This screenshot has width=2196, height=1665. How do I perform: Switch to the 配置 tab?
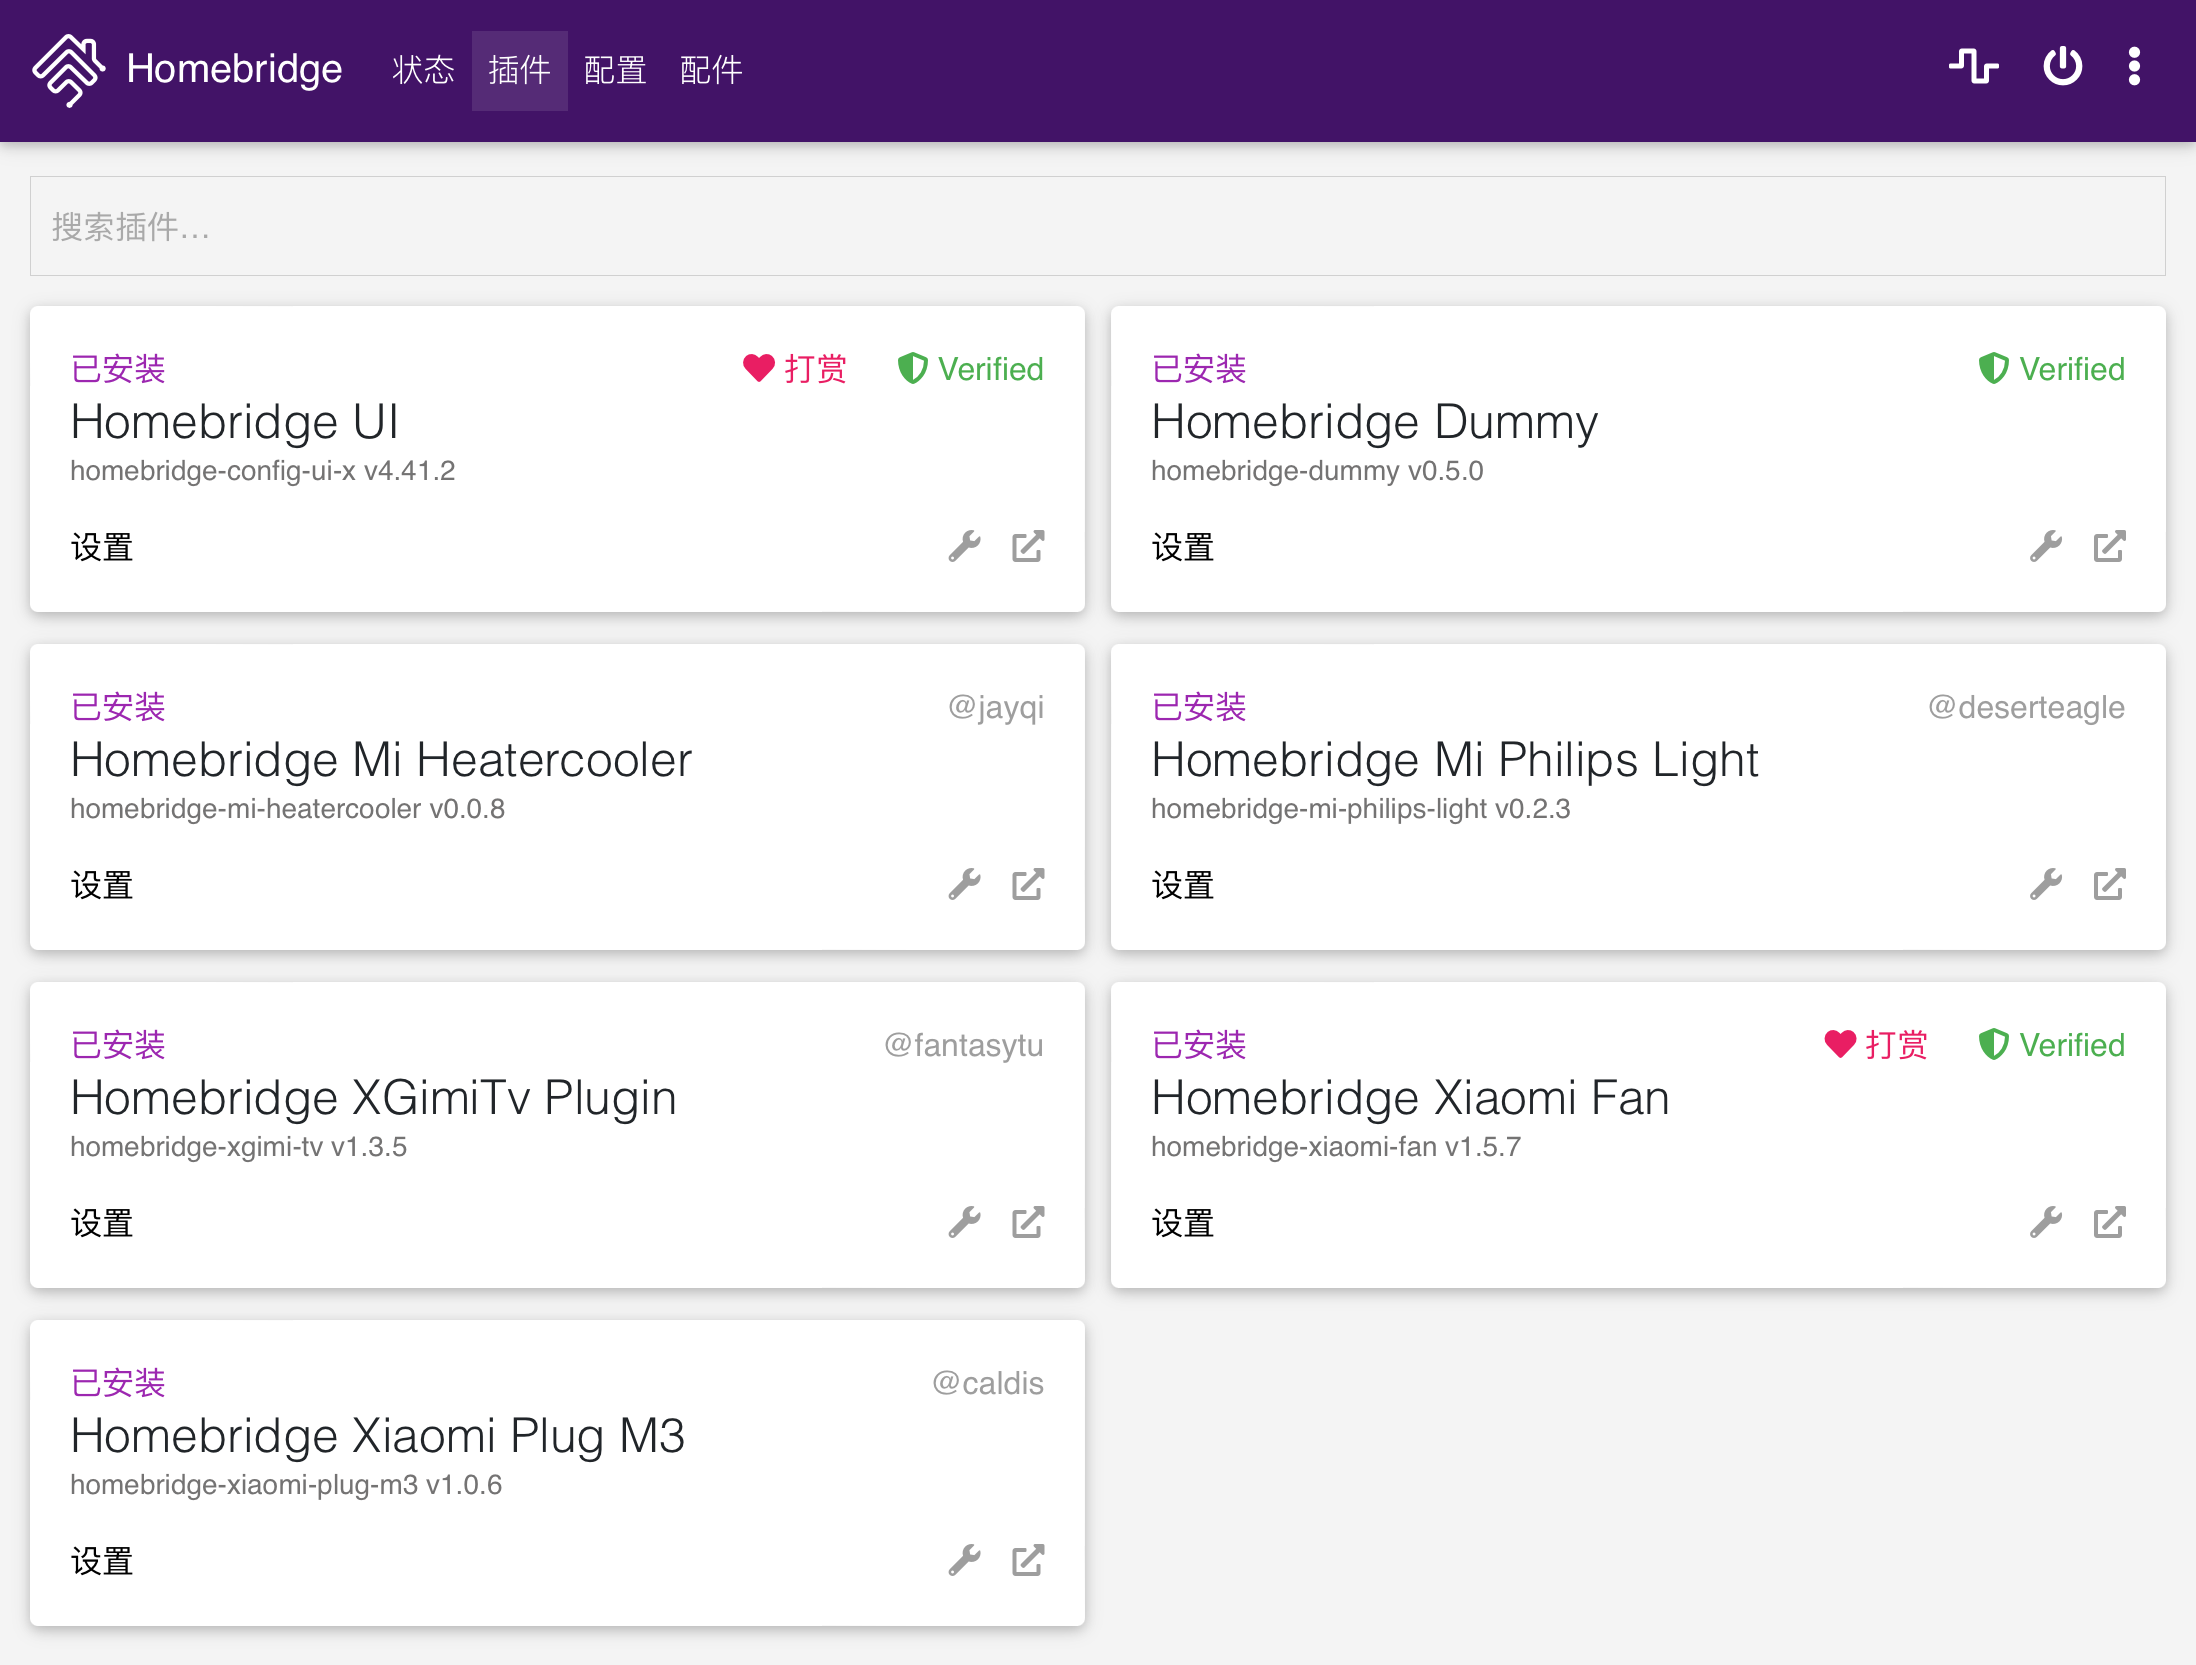coord(615,70)
